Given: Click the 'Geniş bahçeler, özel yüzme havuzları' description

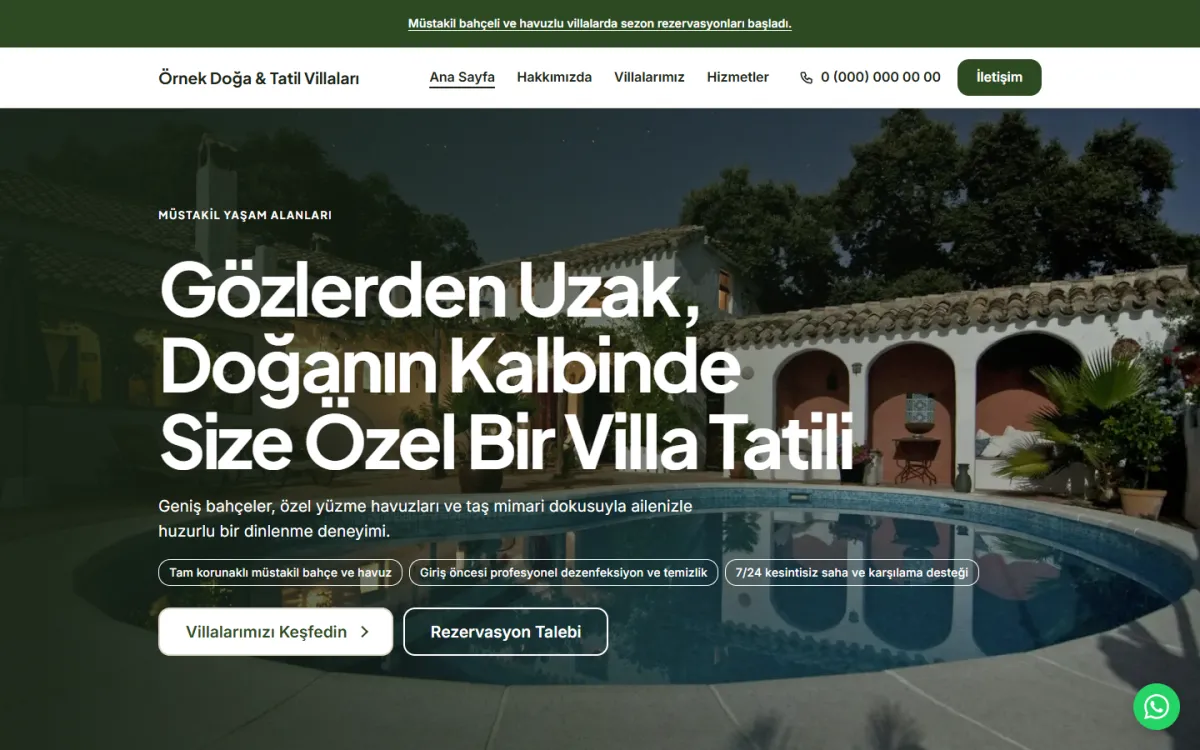Looking at the screenshot, I should (425, 519).
